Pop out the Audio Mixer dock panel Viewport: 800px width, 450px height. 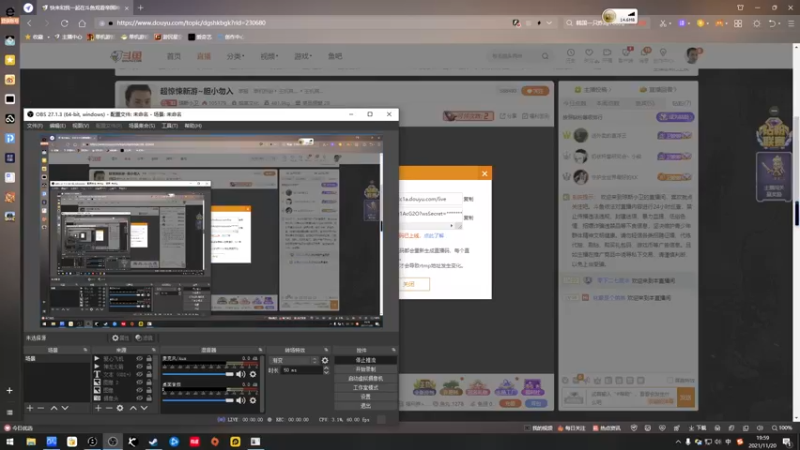tap(260, 350)
